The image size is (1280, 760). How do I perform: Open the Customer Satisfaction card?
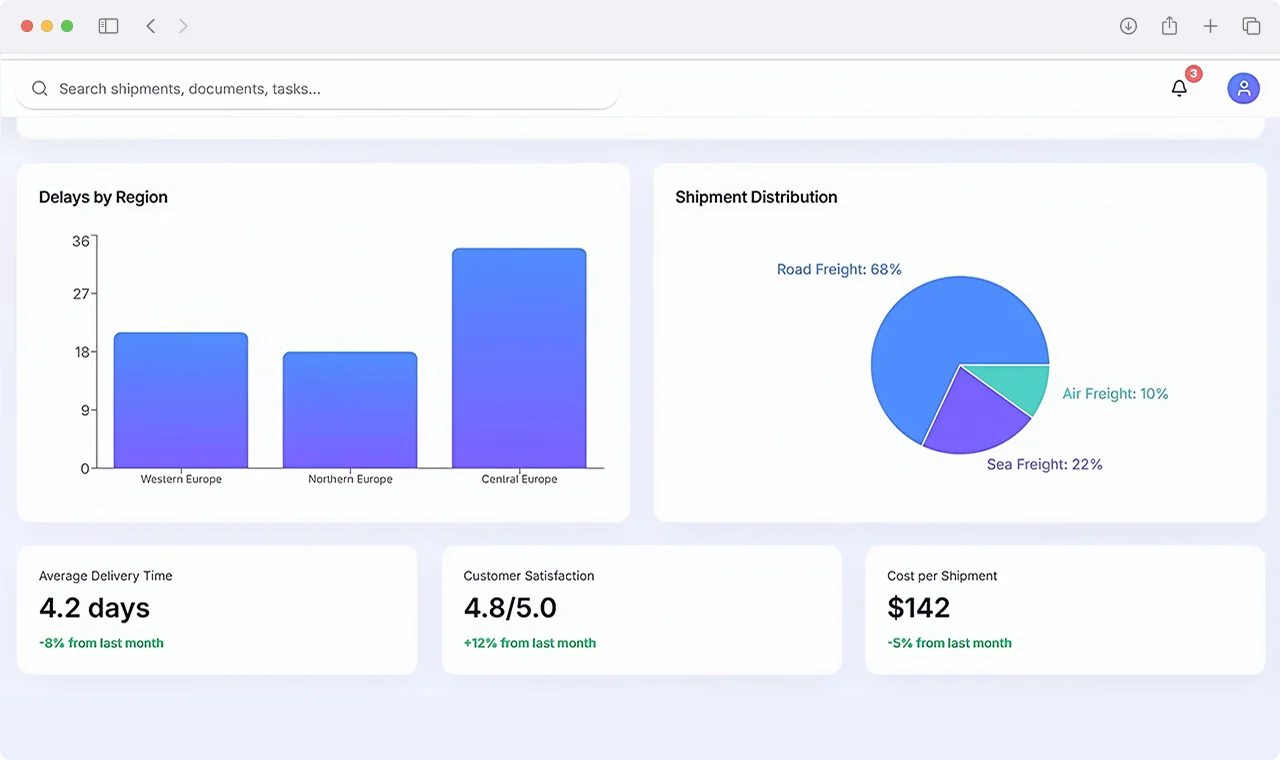(x=641, y=610)
